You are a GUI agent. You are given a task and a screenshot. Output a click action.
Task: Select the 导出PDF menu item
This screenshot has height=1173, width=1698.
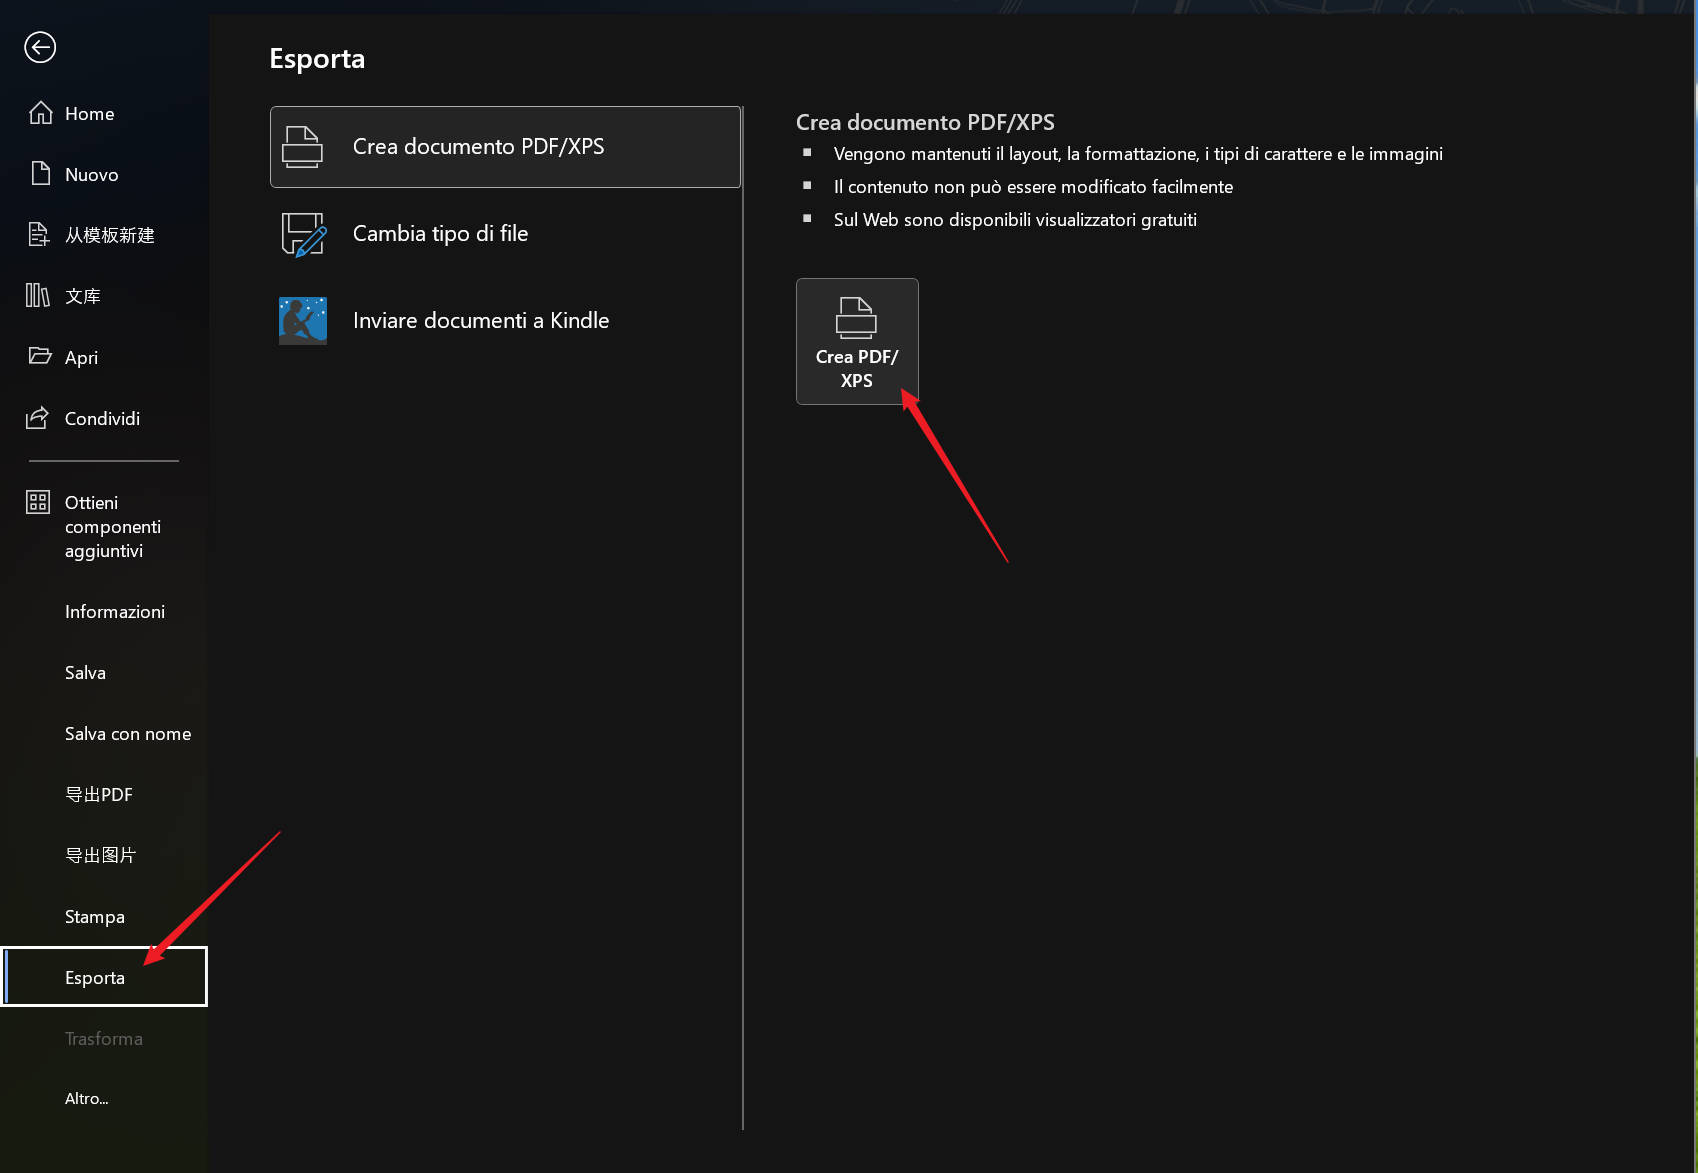(99, 795)
